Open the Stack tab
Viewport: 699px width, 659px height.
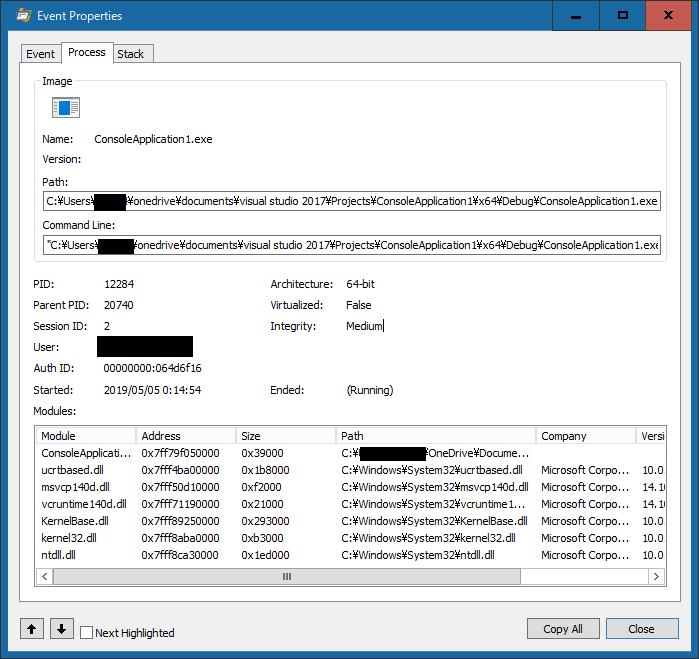click(x=131, y=54)
